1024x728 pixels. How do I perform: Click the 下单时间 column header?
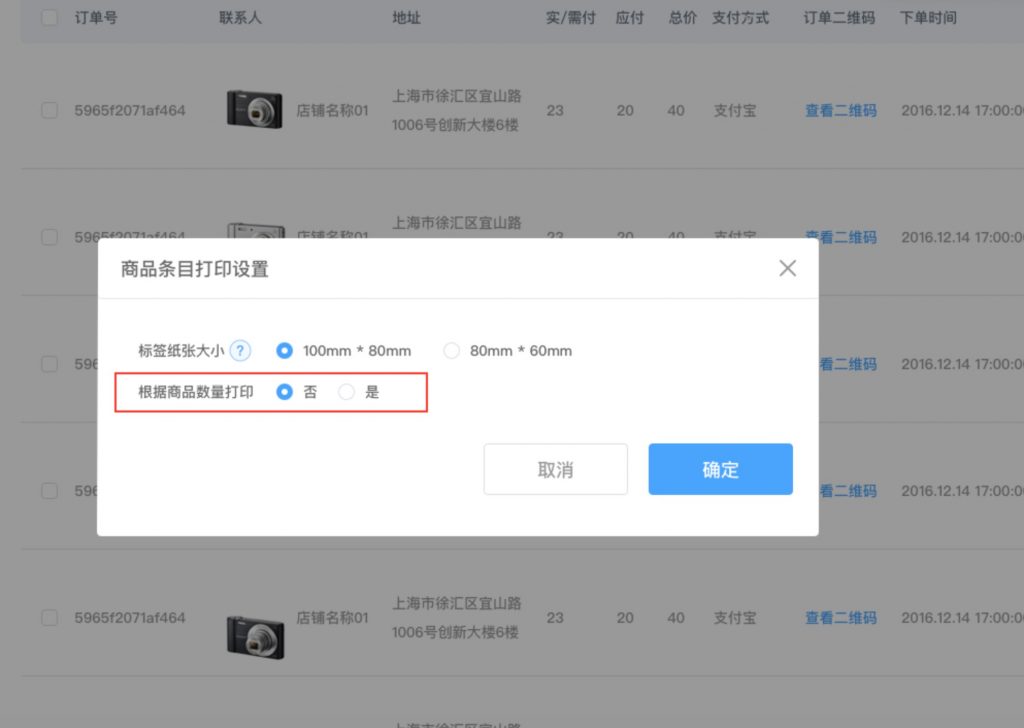click(x=928, y=18)
